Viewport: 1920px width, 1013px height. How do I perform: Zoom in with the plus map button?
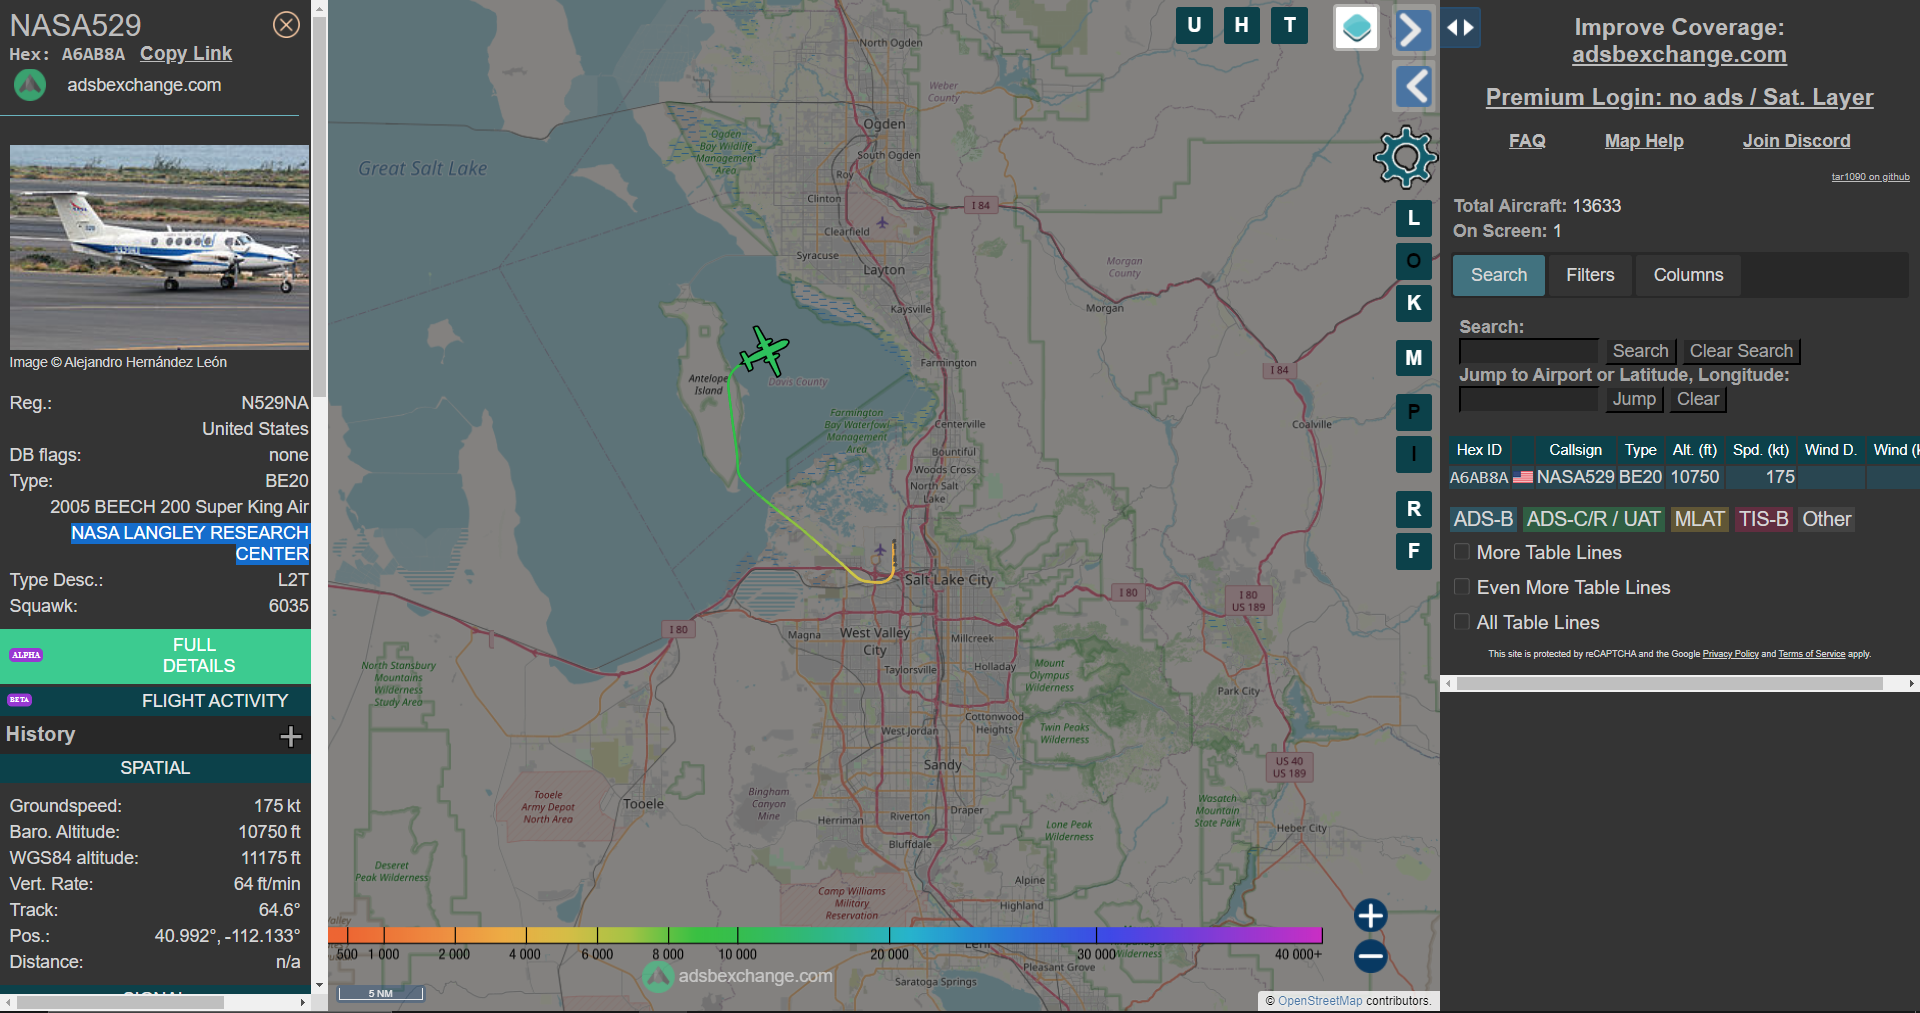click(1370, 915)
